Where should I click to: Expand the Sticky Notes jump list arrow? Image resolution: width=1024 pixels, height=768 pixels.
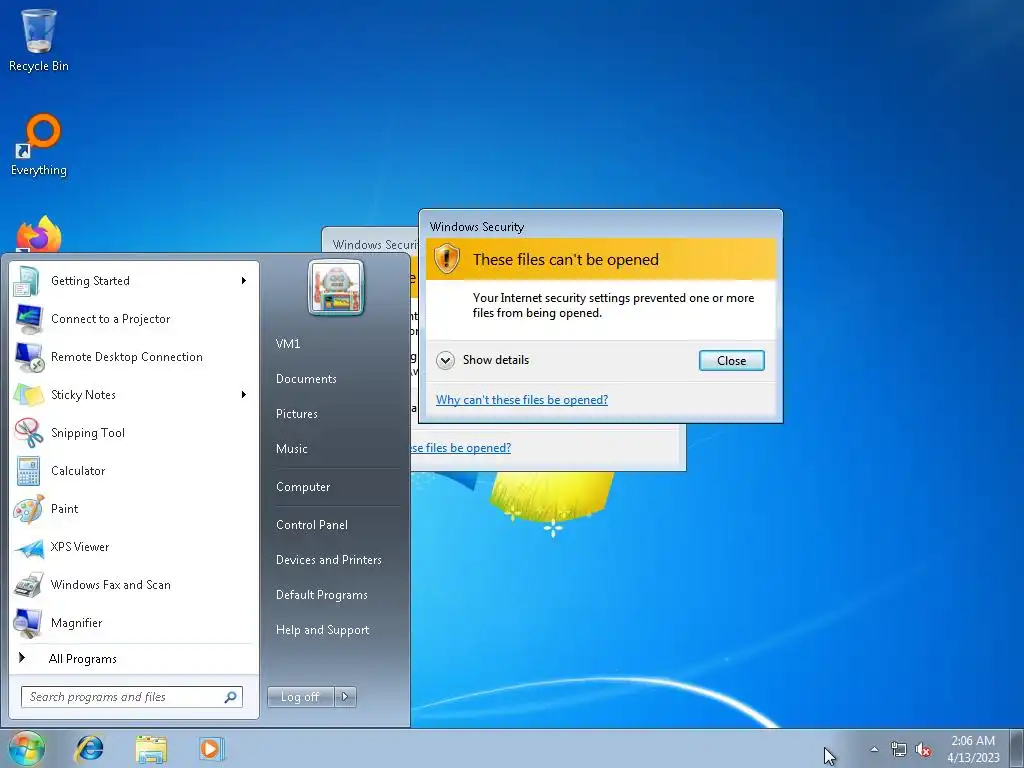pos(244,394)
